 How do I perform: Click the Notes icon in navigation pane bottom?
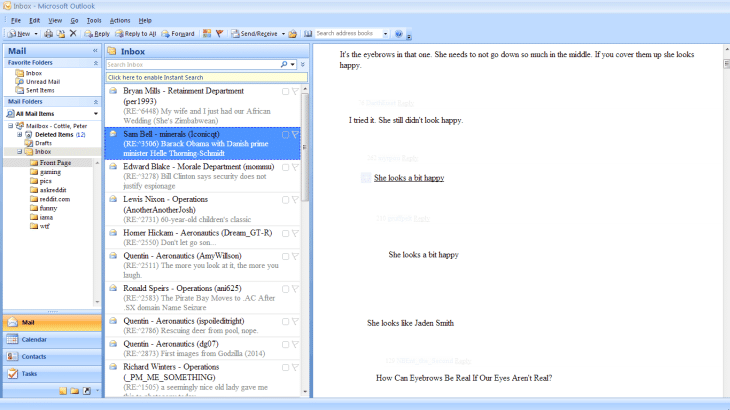[62, 390]
